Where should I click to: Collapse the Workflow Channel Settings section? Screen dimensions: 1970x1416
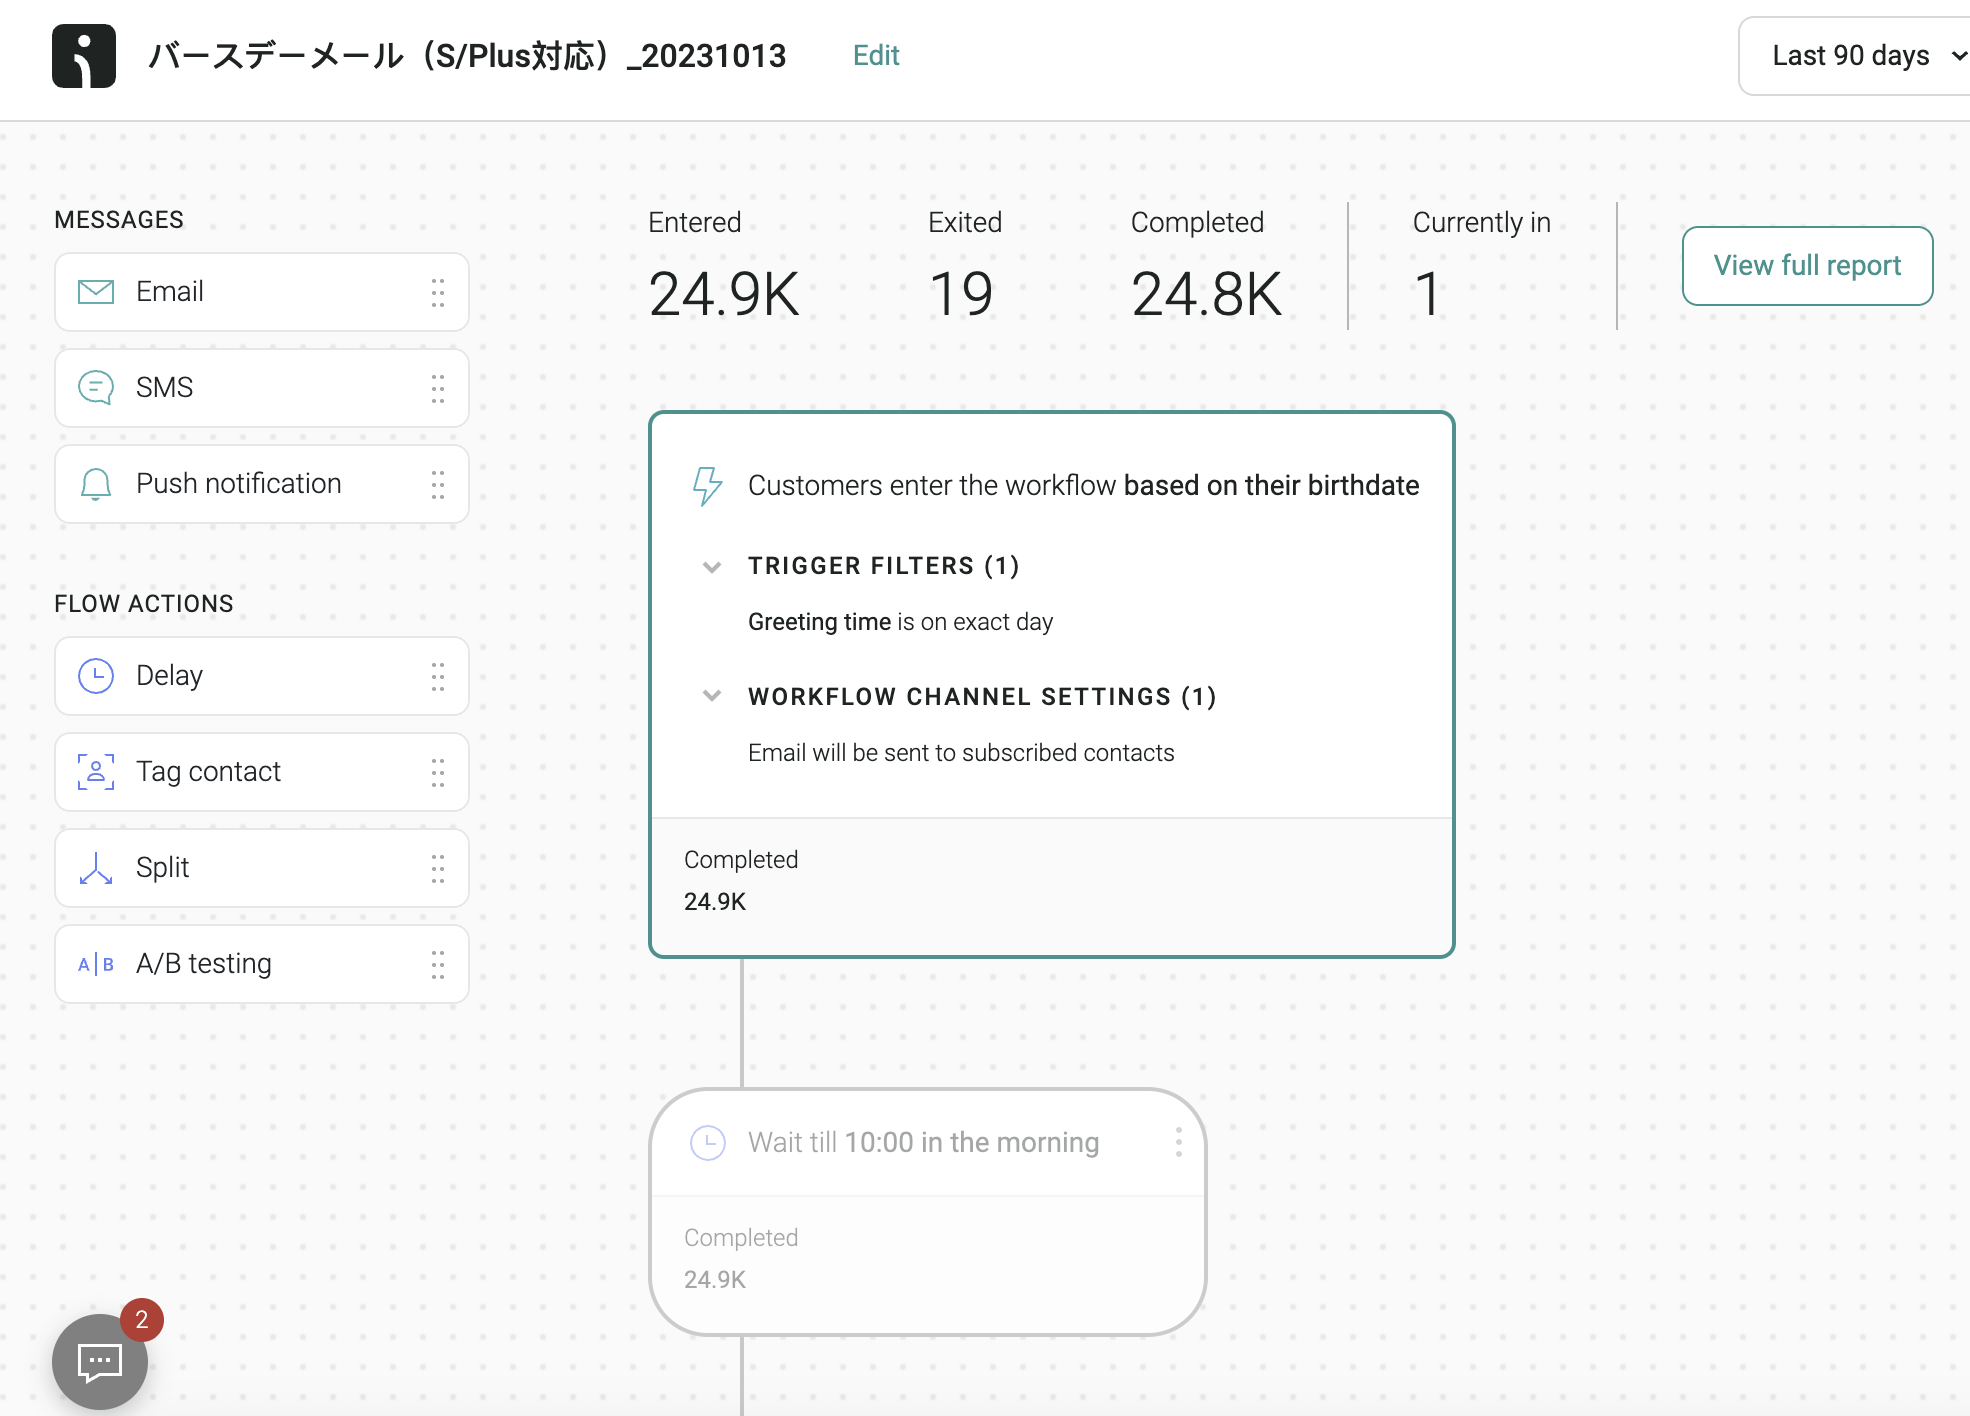712,696
